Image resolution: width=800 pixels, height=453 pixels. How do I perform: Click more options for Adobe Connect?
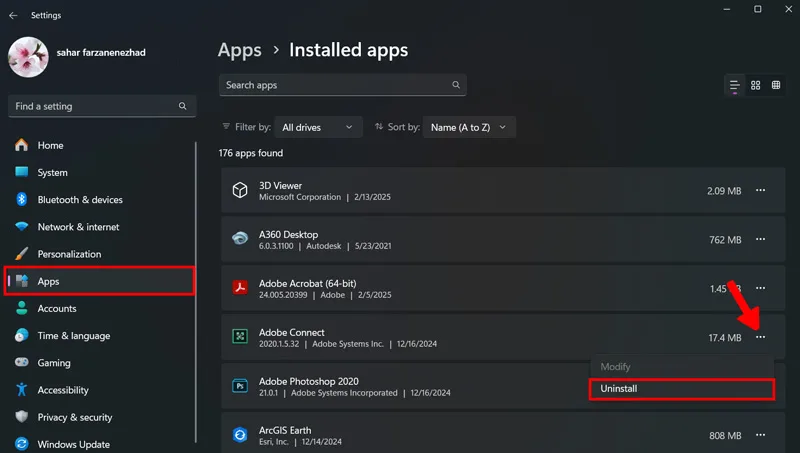[760, 337]
